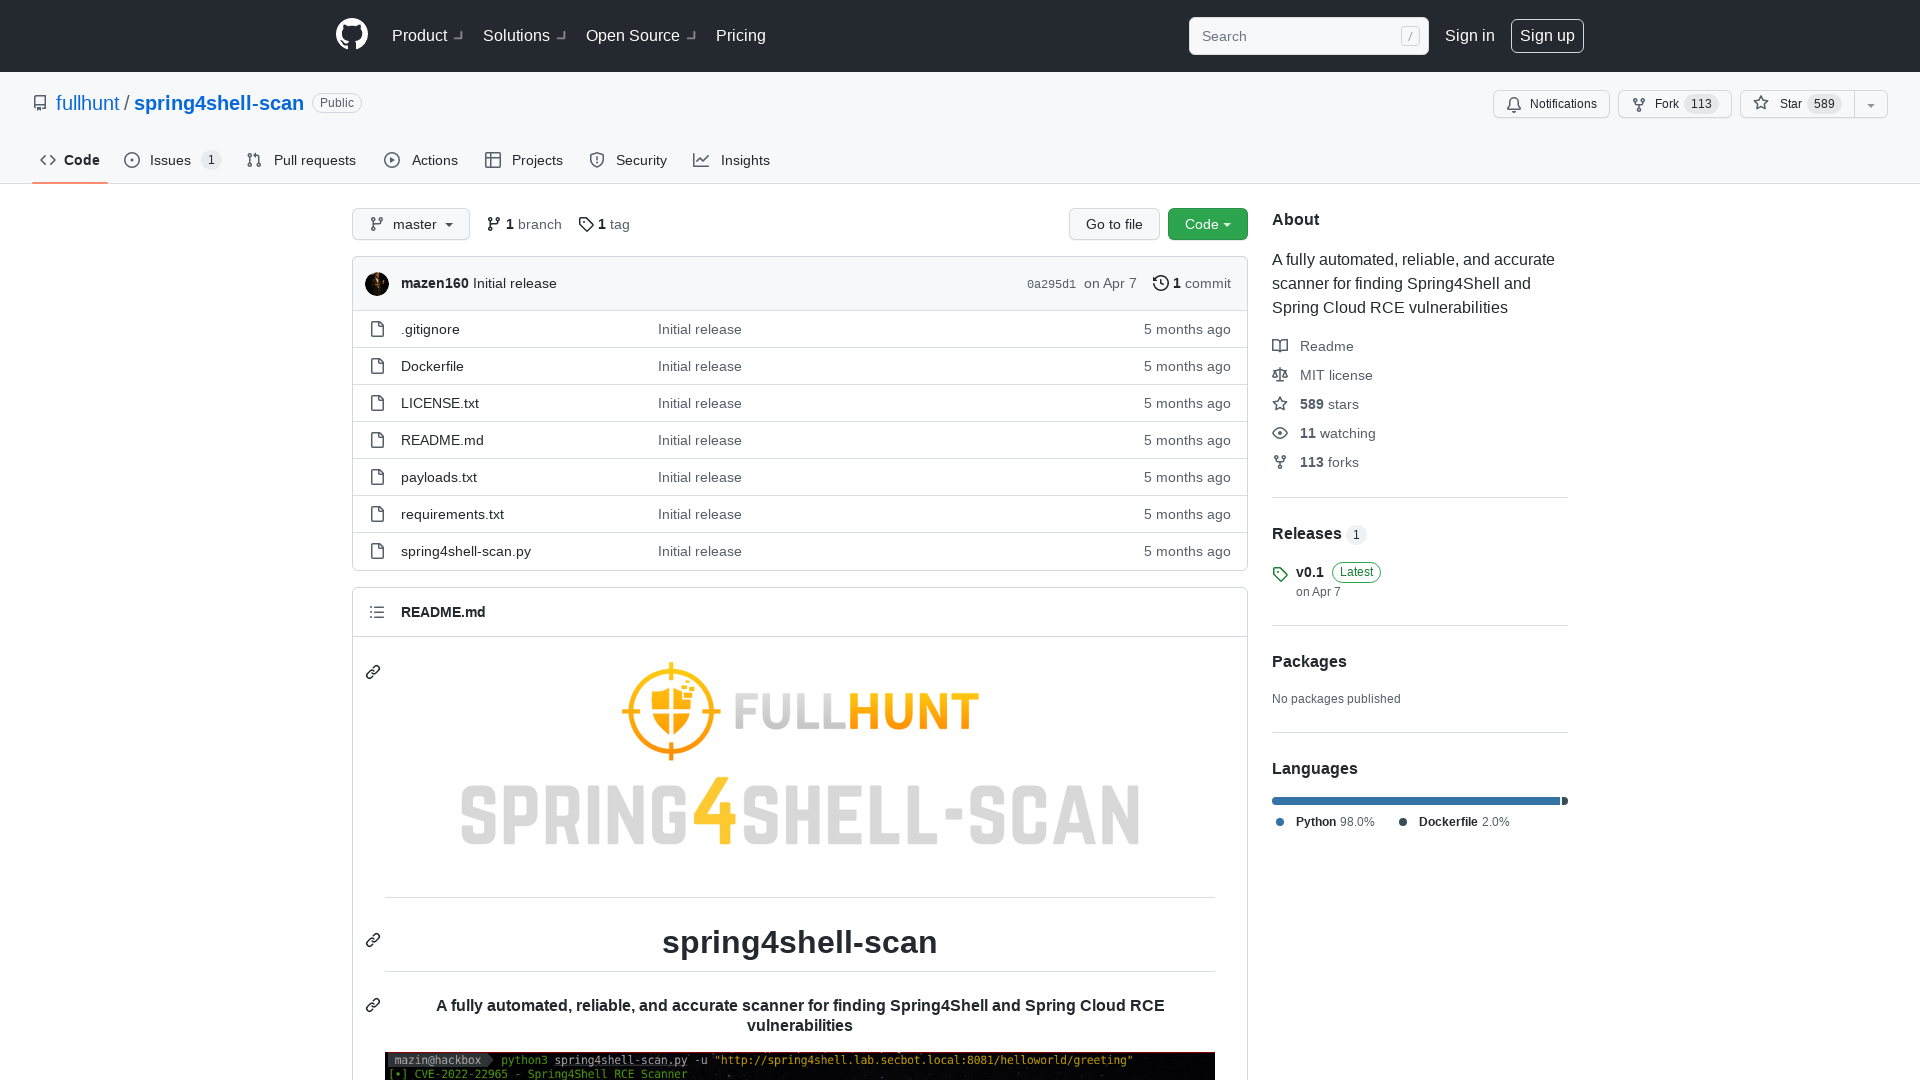1920x1080 pixels.
Task: Click the file icon next to spring4shell-scan.py
Action: click(x=377, y=551)
